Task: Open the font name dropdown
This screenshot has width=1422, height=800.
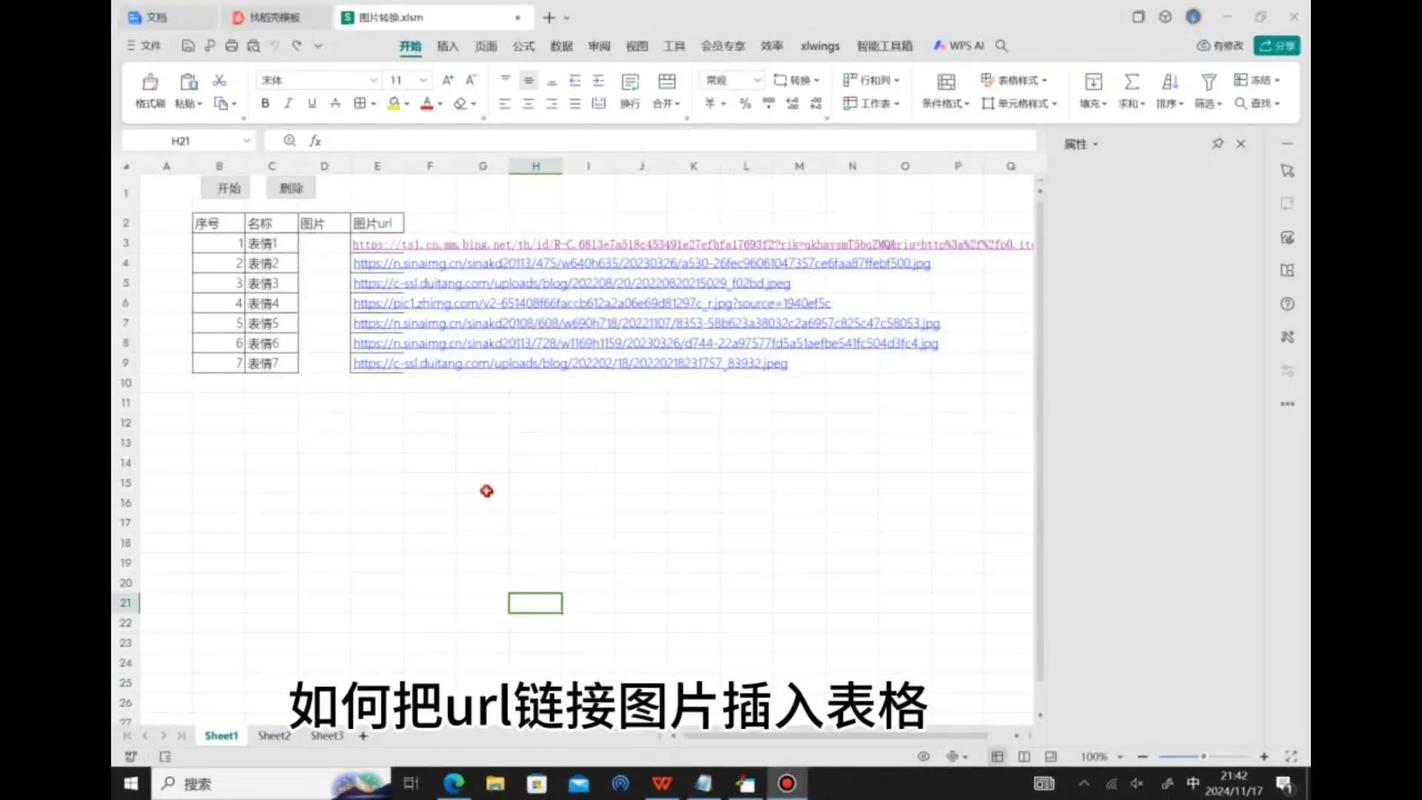Action: 373,80
